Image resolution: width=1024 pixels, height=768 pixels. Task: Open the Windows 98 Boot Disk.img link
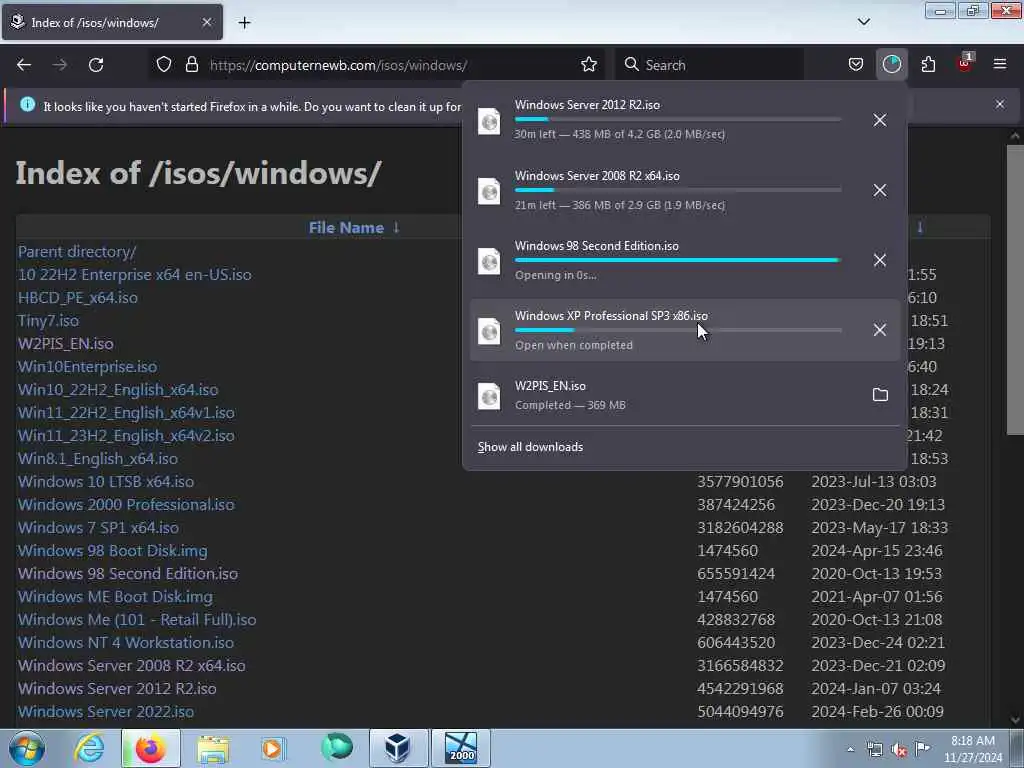(x=112, y=551)
